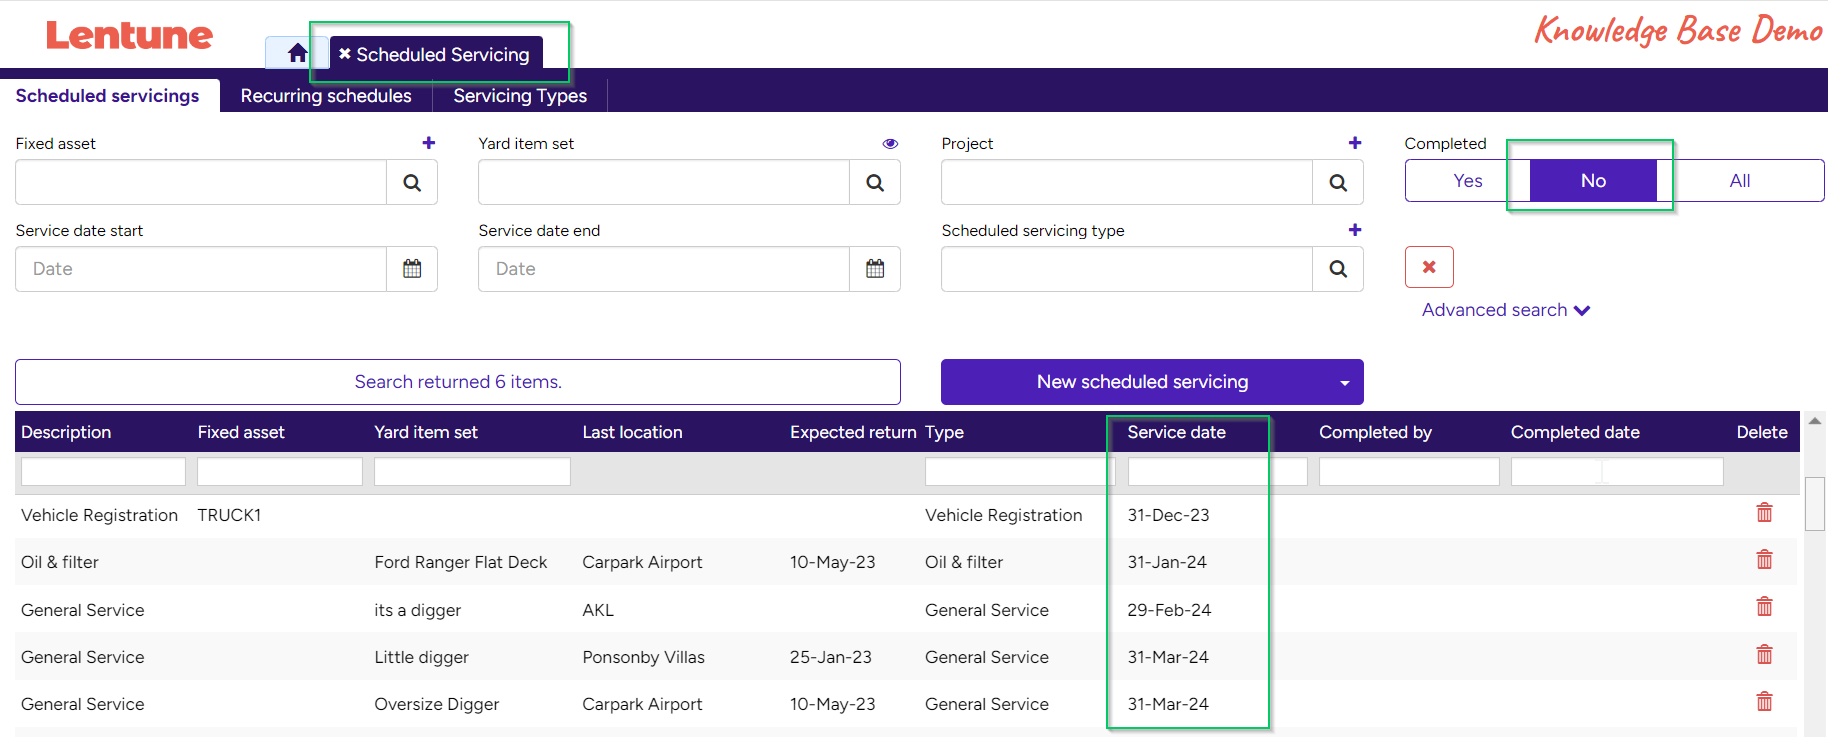Select the AKL last location cell
This screenshot has height=737, width=1828.
(598, 610)
